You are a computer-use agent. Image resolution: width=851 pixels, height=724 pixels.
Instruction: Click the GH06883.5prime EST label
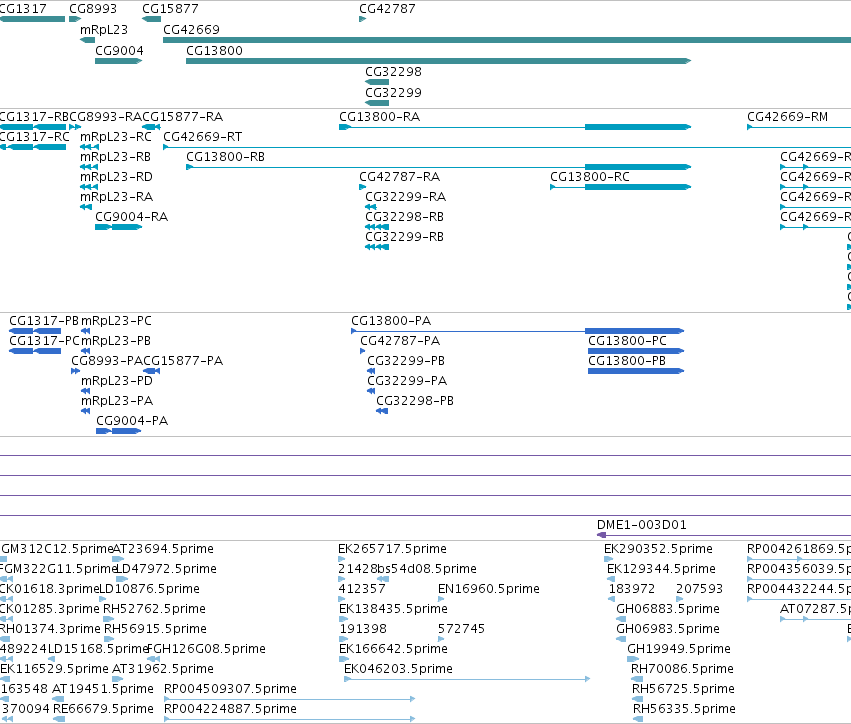tap(668, 609)
